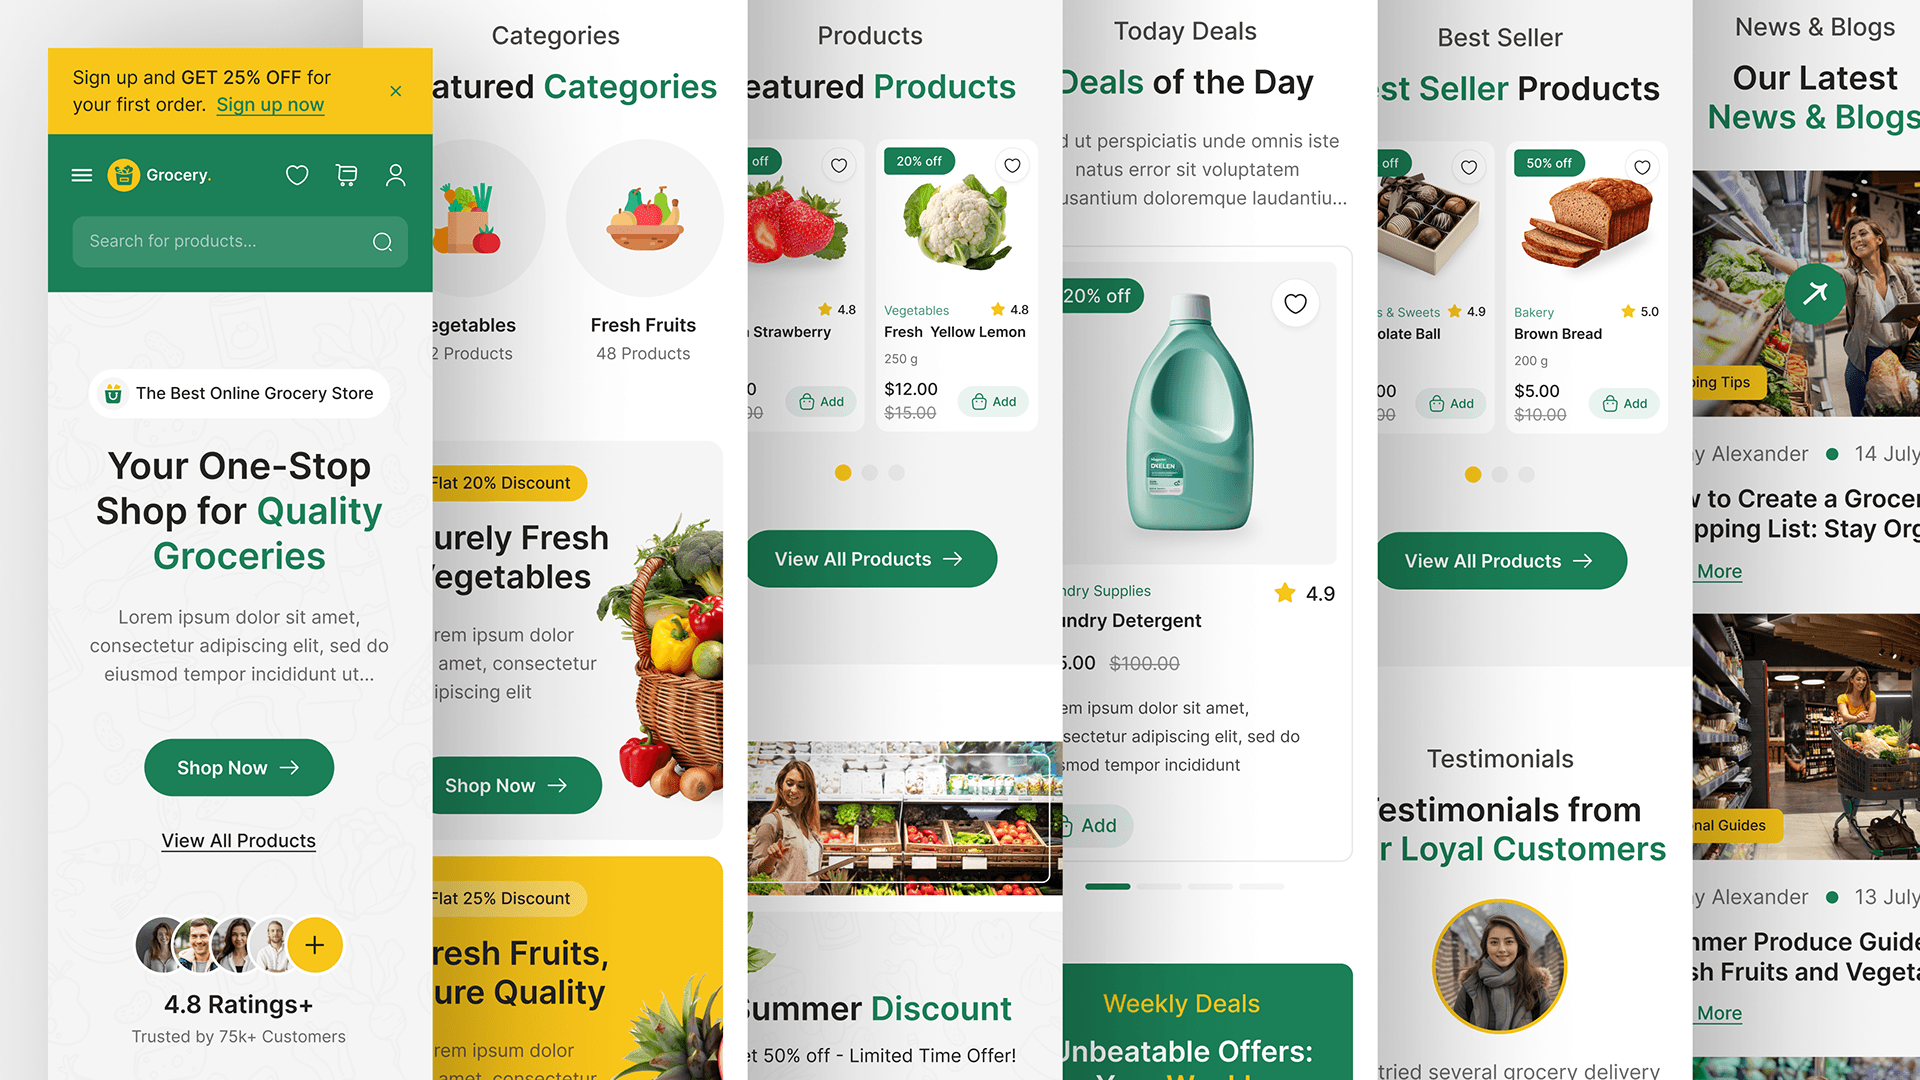The image size is (1920, 1080).
Task: Toggle wishlist heart on Laundry Detergent
Action: 1295,303
